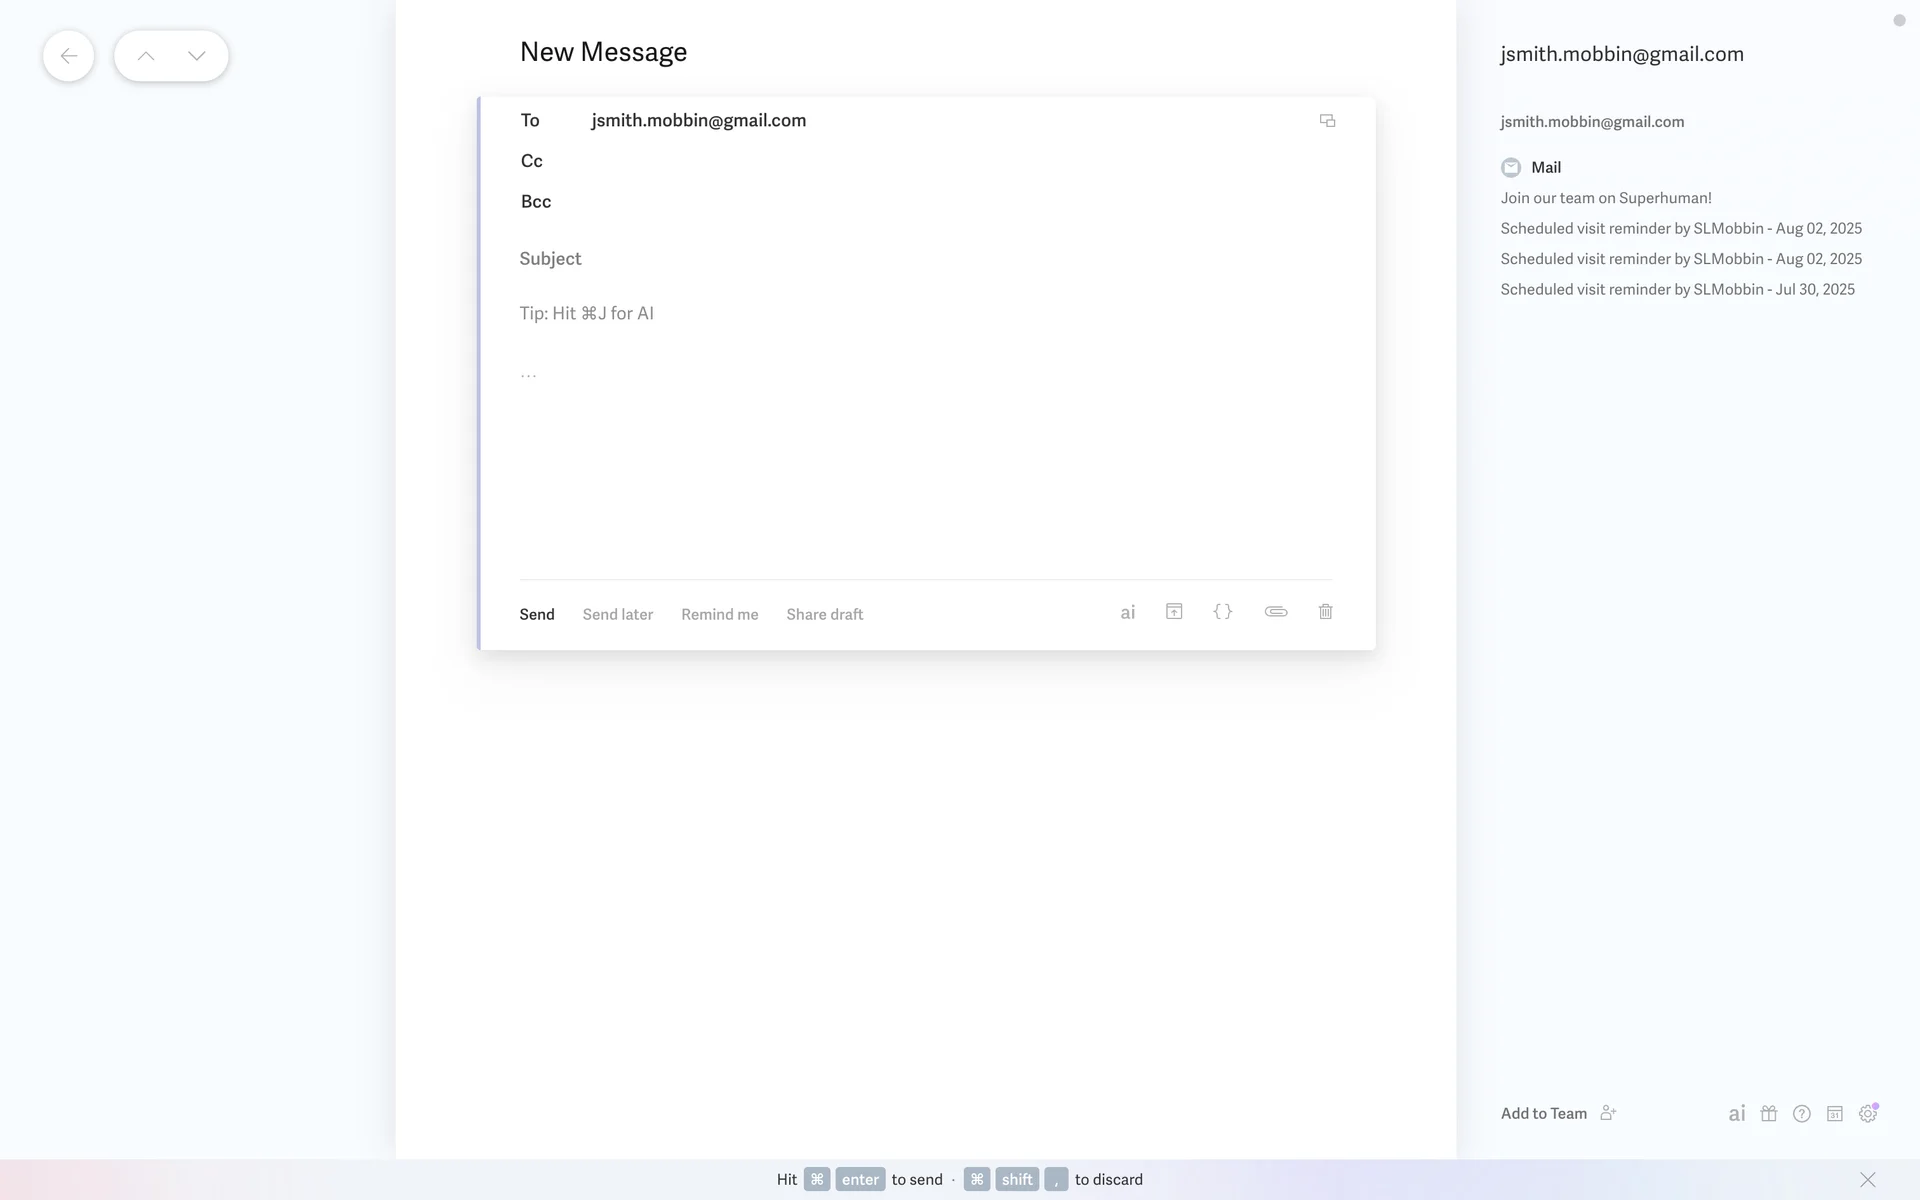
Task: Click Share draft option
Action: 824,615
